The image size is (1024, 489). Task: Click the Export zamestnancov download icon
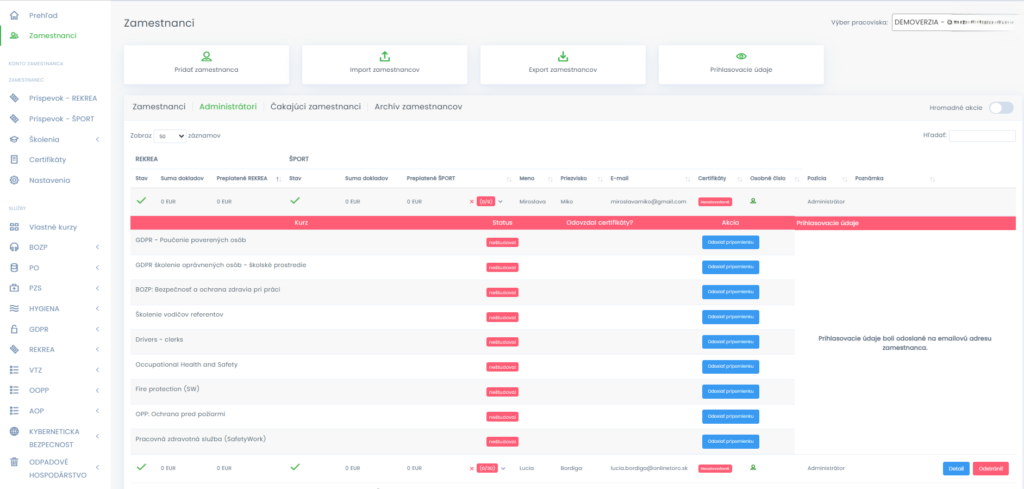click(563, 57)
